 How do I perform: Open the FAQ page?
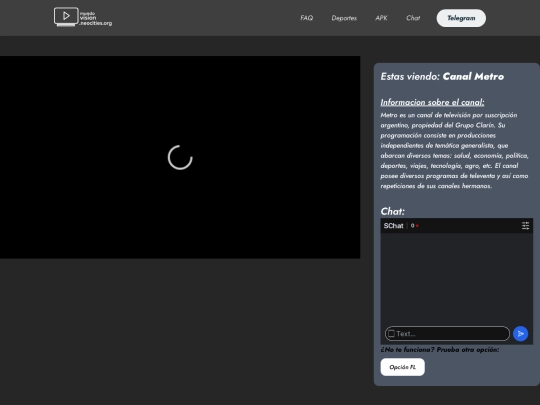click(x=307, y=18)
